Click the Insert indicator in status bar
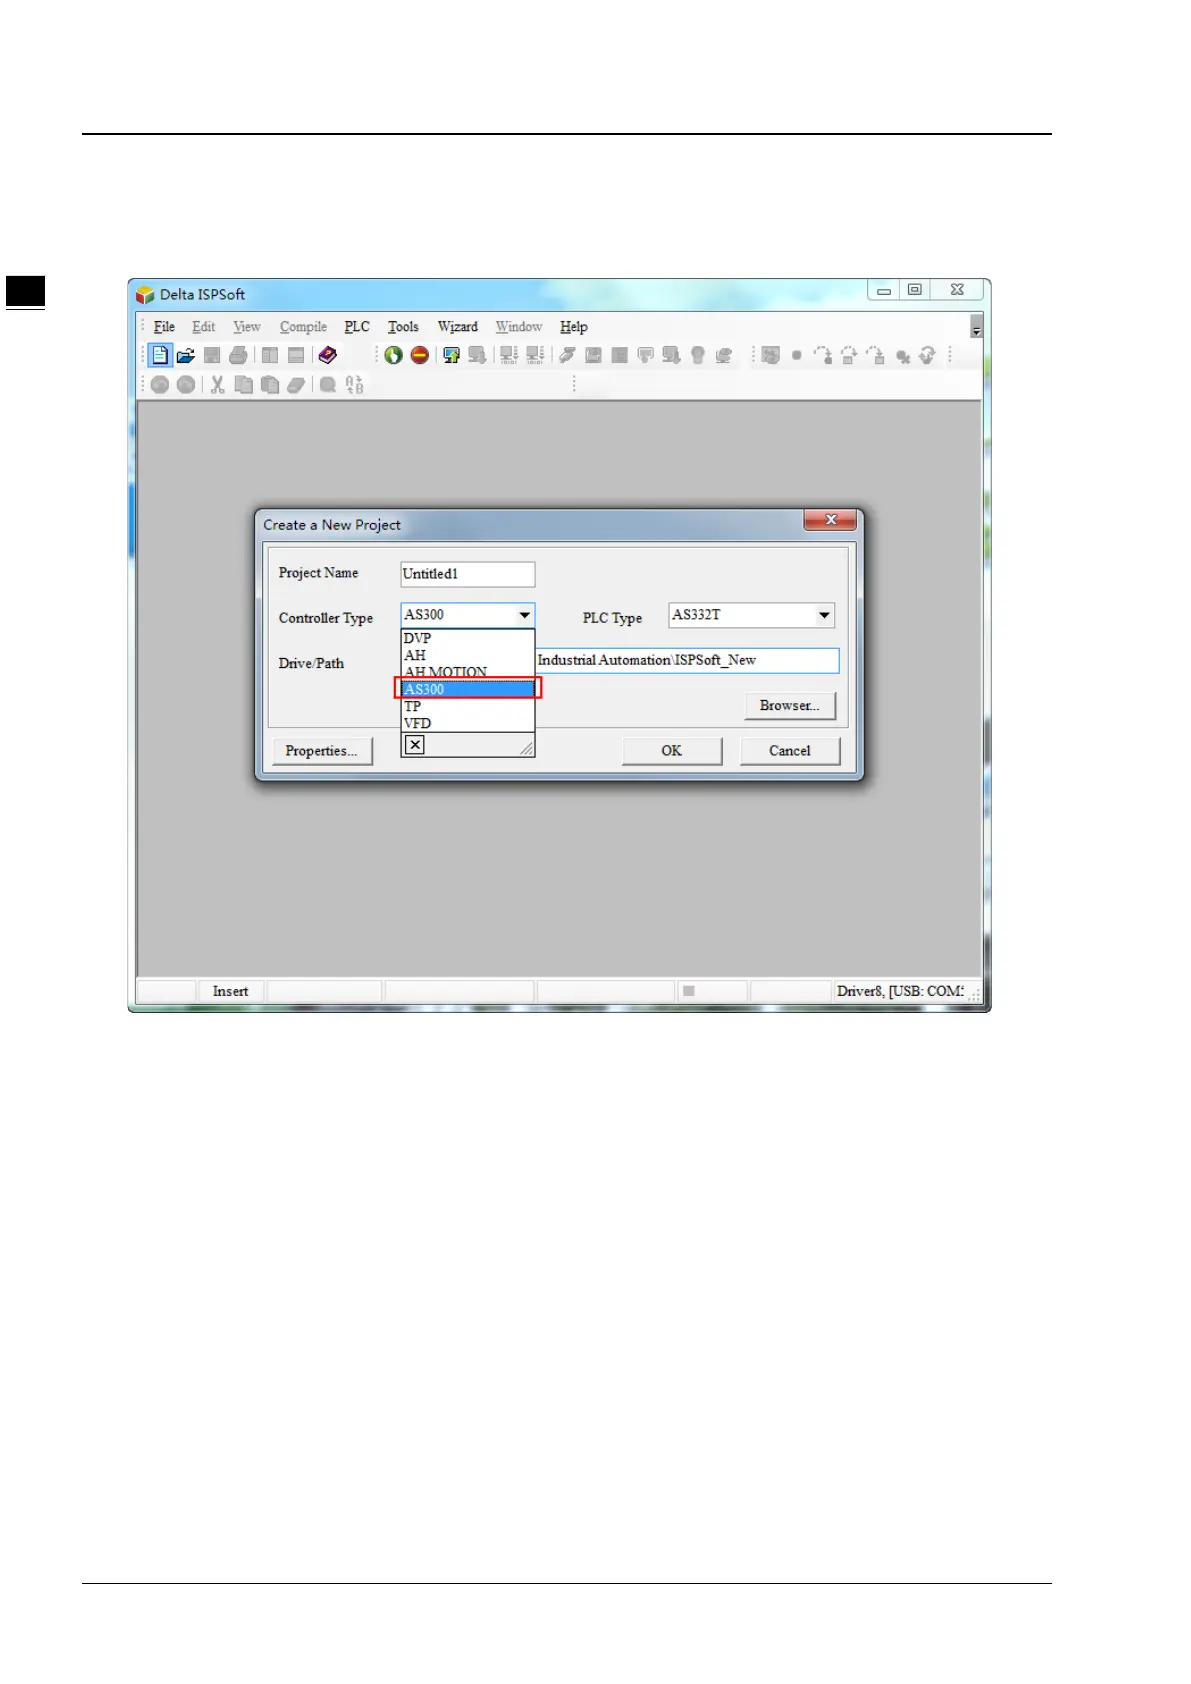Viewport: 1191px width, 1684px height. (230, 991)
